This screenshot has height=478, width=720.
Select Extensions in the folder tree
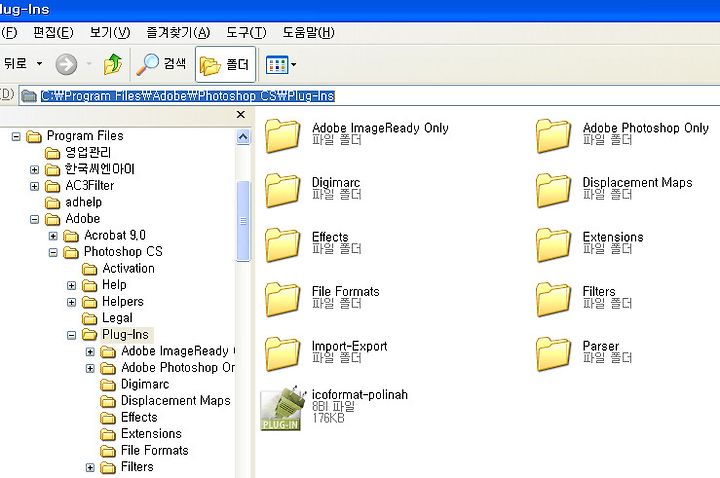click(x=151, y=433)
